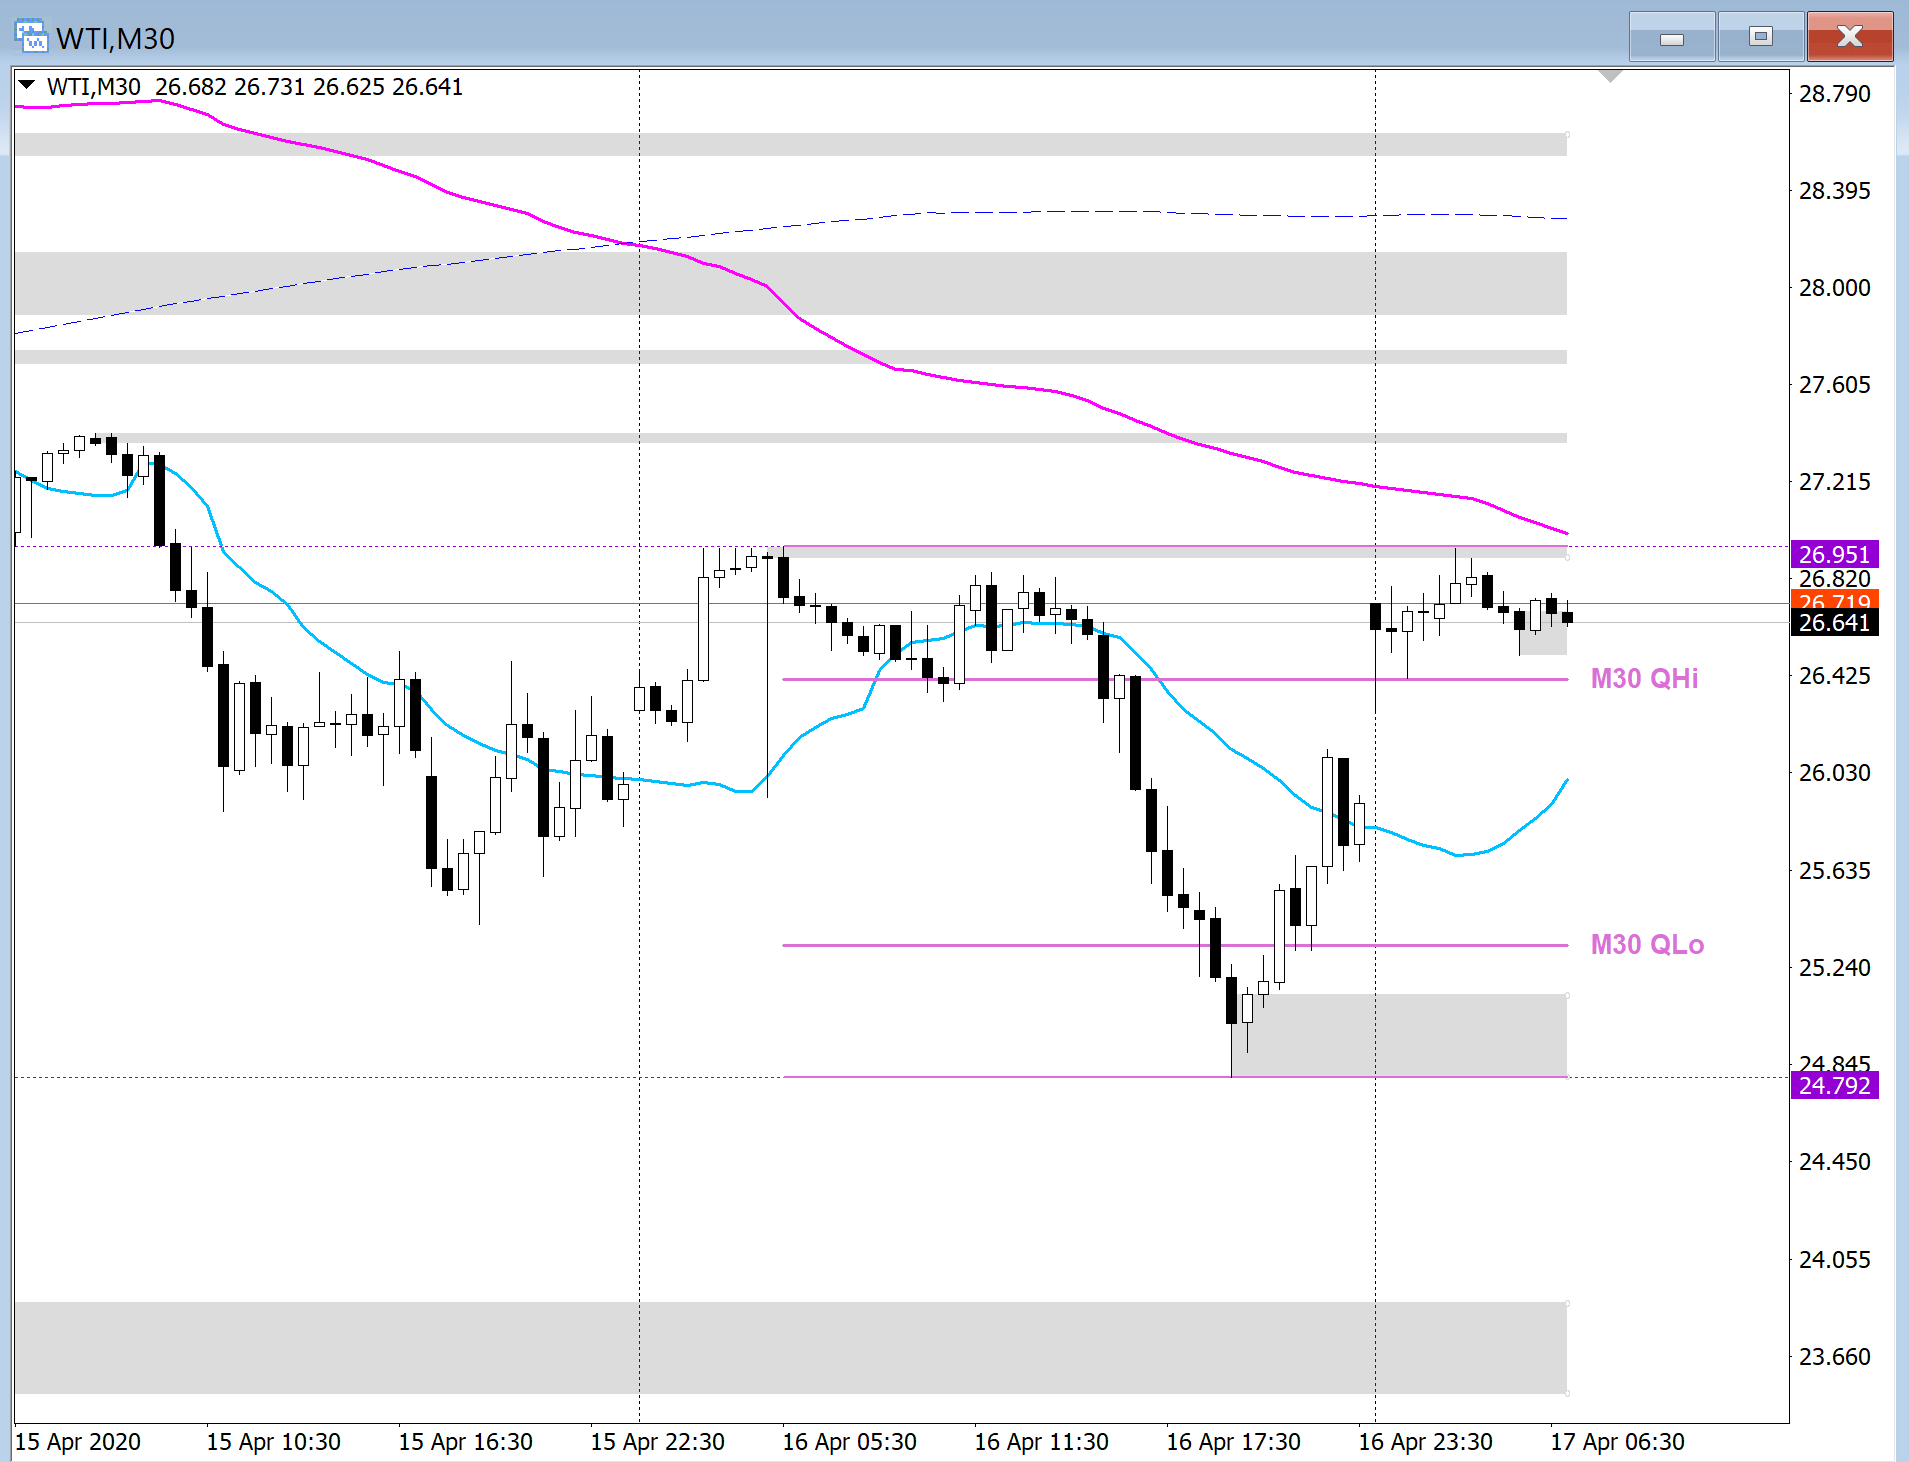Screen dimensions: 1909x1462
Task: Minimize the WTI,M30 chart window
Action: [x=1671, y=38]
